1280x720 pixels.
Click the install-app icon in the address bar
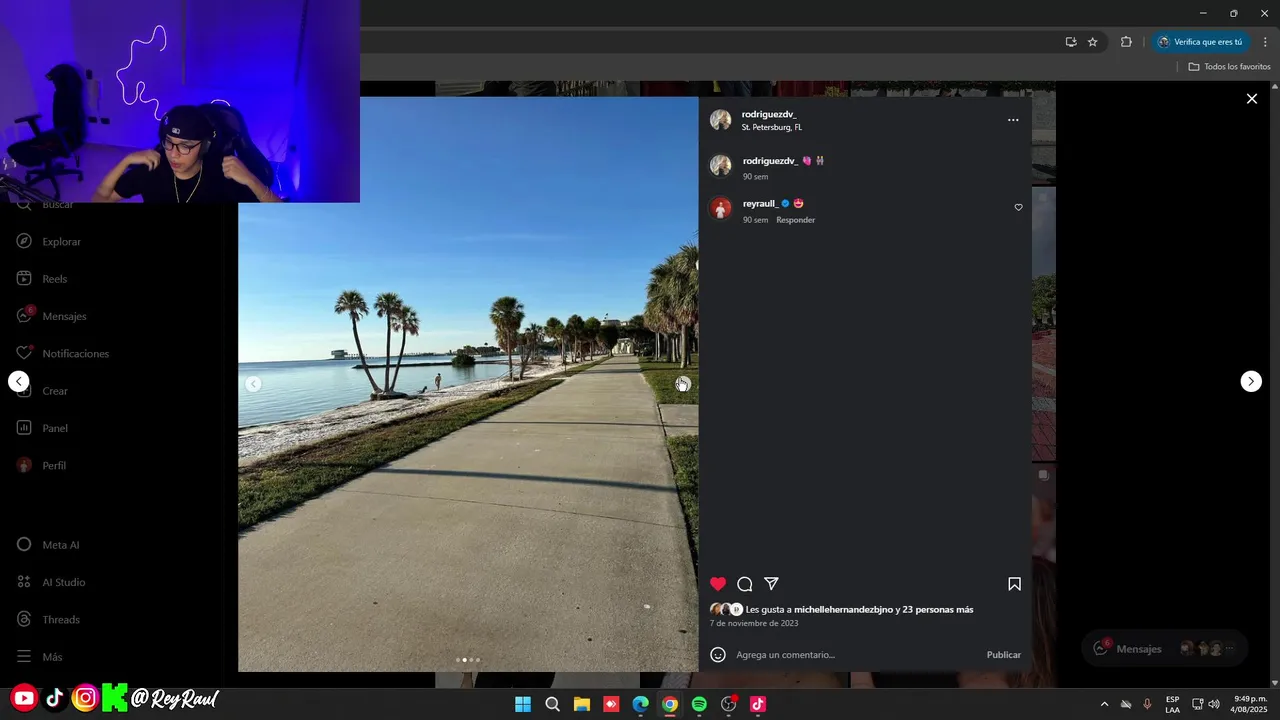(1071, 42)
